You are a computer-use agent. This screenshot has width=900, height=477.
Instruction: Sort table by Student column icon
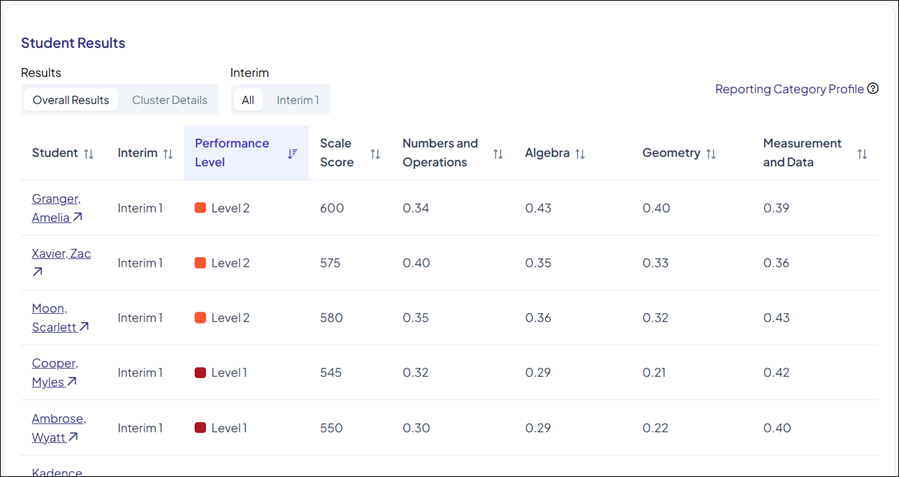point(89,153)
